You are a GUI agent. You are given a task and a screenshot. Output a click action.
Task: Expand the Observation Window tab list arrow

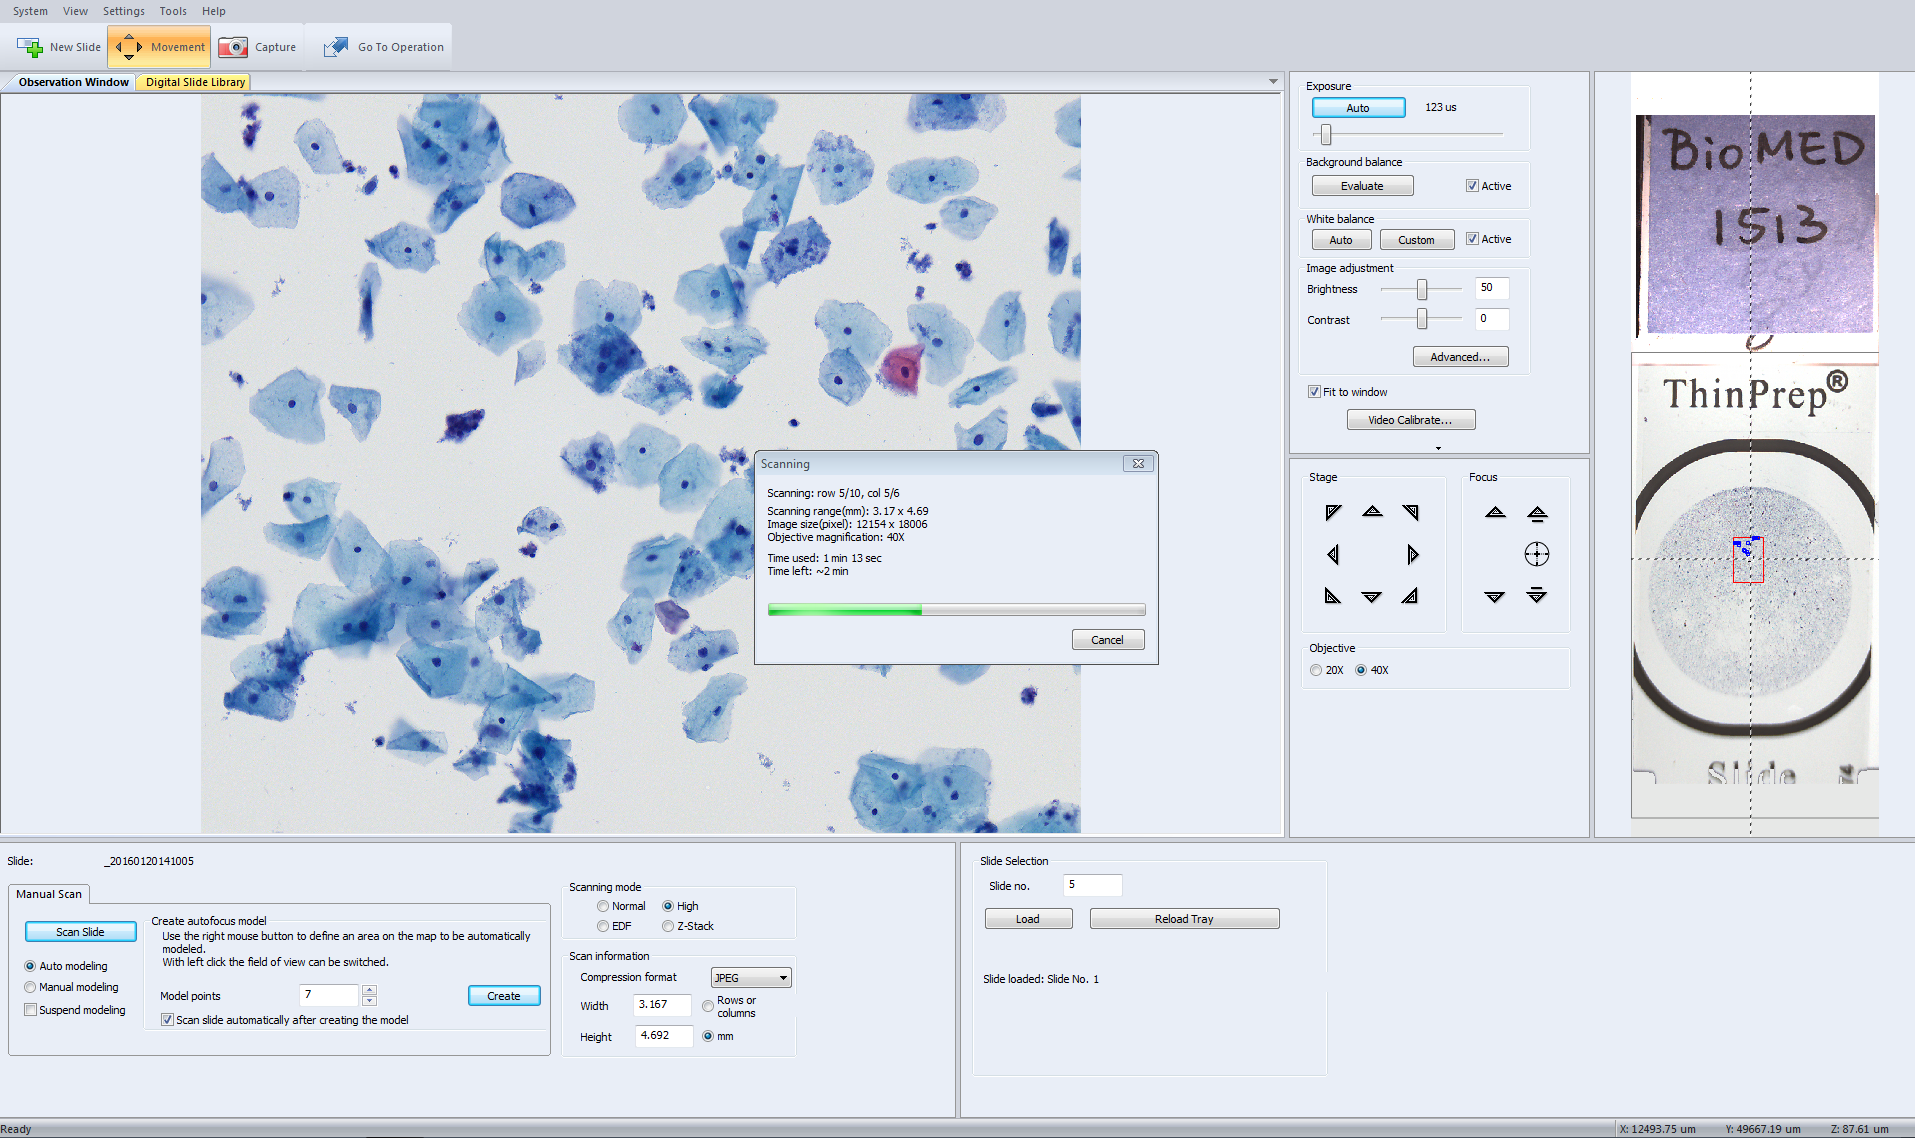tap(1273, 82)
